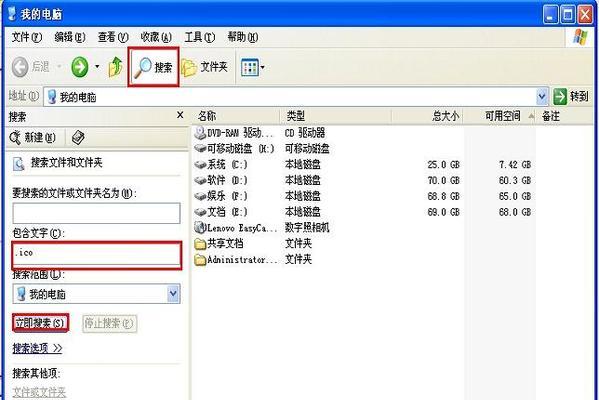The width and height of the screenshot is (599, 400).
Task: Click the indexing service icon beside 新建
Action: [78, 138]
